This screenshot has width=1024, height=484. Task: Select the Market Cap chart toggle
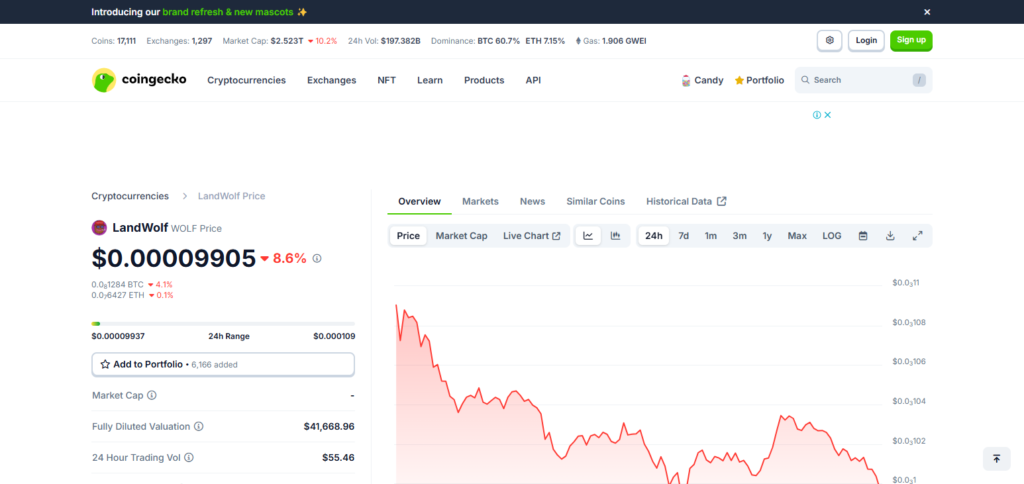coord(461,236)
